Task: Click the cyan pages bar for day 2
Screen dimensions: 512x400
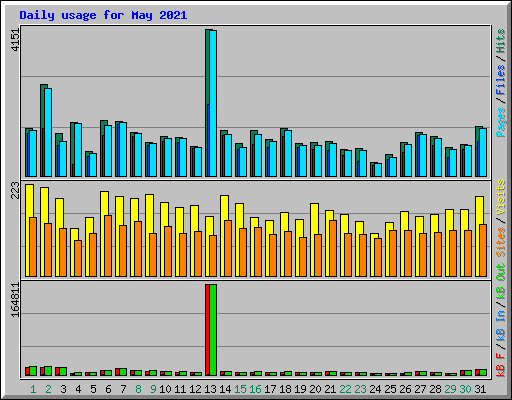Action: [48, 132]
